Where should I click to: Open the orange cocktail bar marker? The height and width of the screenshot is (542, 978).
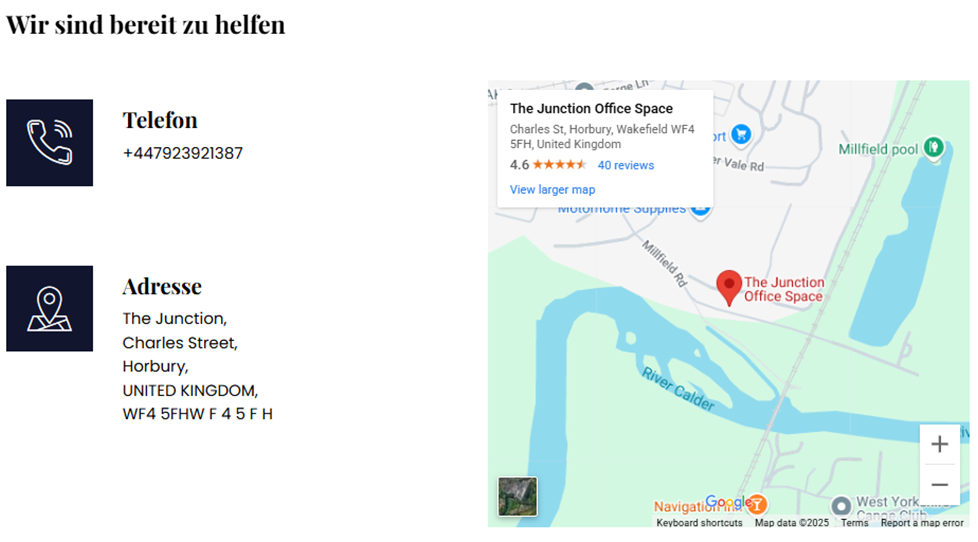[757, 504]
